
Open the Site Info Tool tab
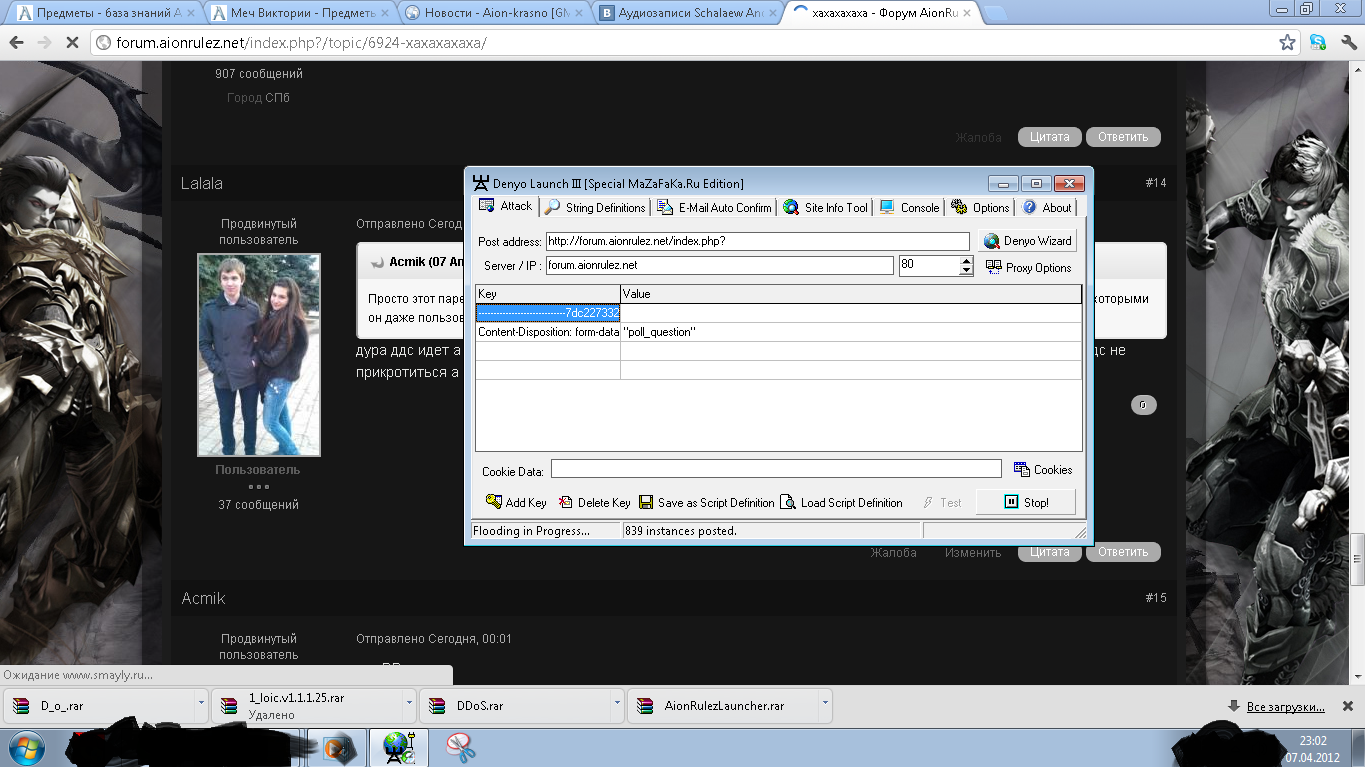(x=826, y=207)
